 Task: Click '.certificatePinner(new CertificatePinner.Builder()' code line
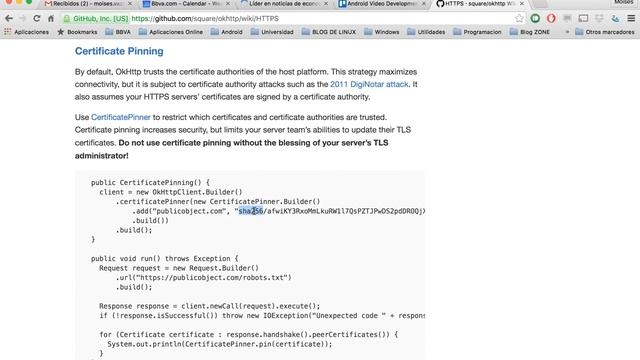218,202
